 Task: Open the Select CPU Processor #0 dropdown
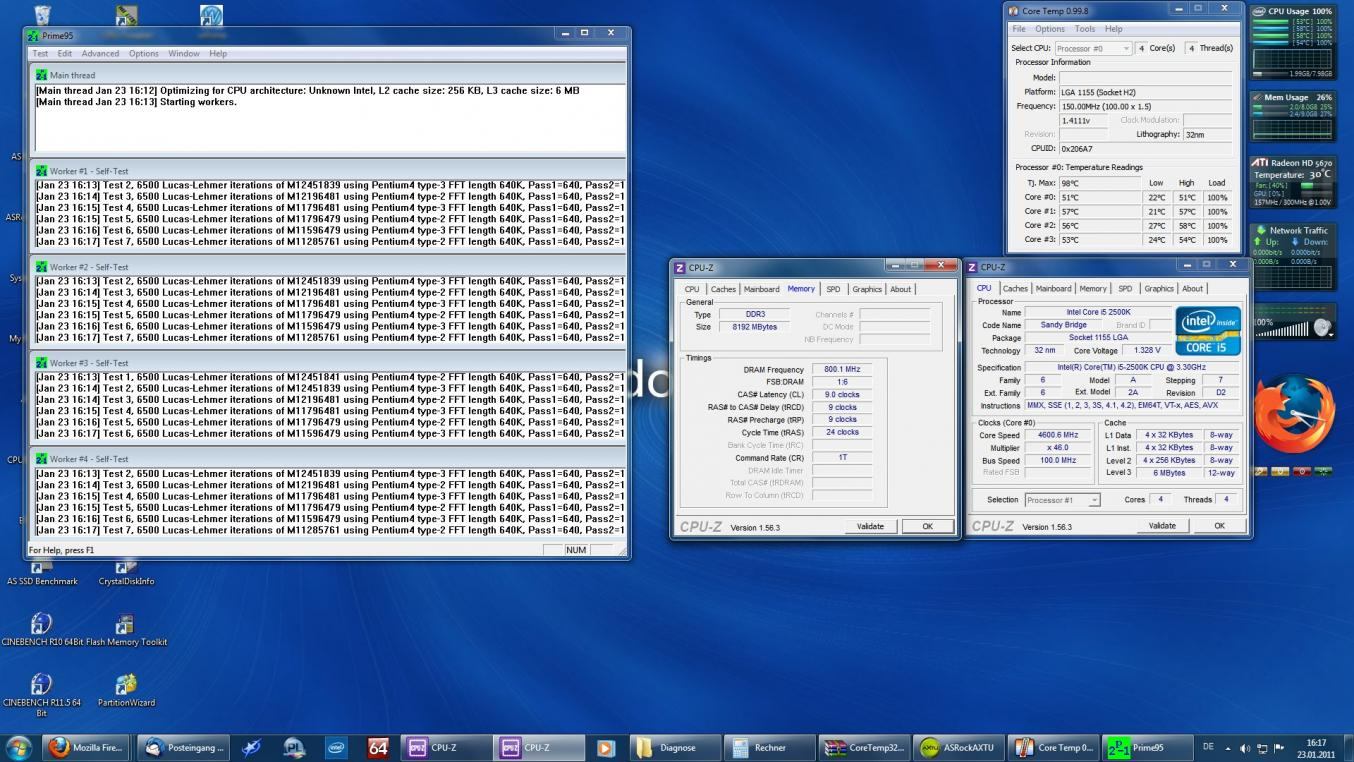click(x=1093, y=48)
